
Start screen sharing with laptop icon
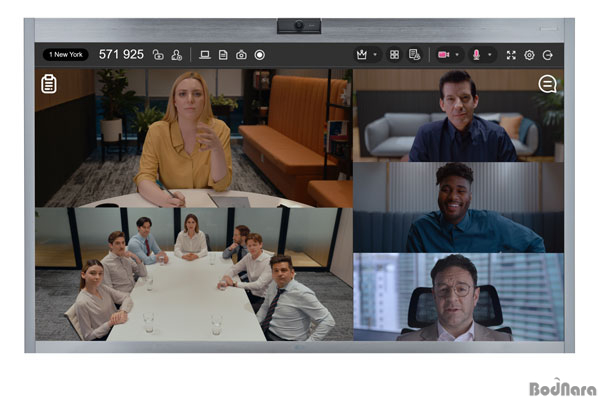coord(205,55)
